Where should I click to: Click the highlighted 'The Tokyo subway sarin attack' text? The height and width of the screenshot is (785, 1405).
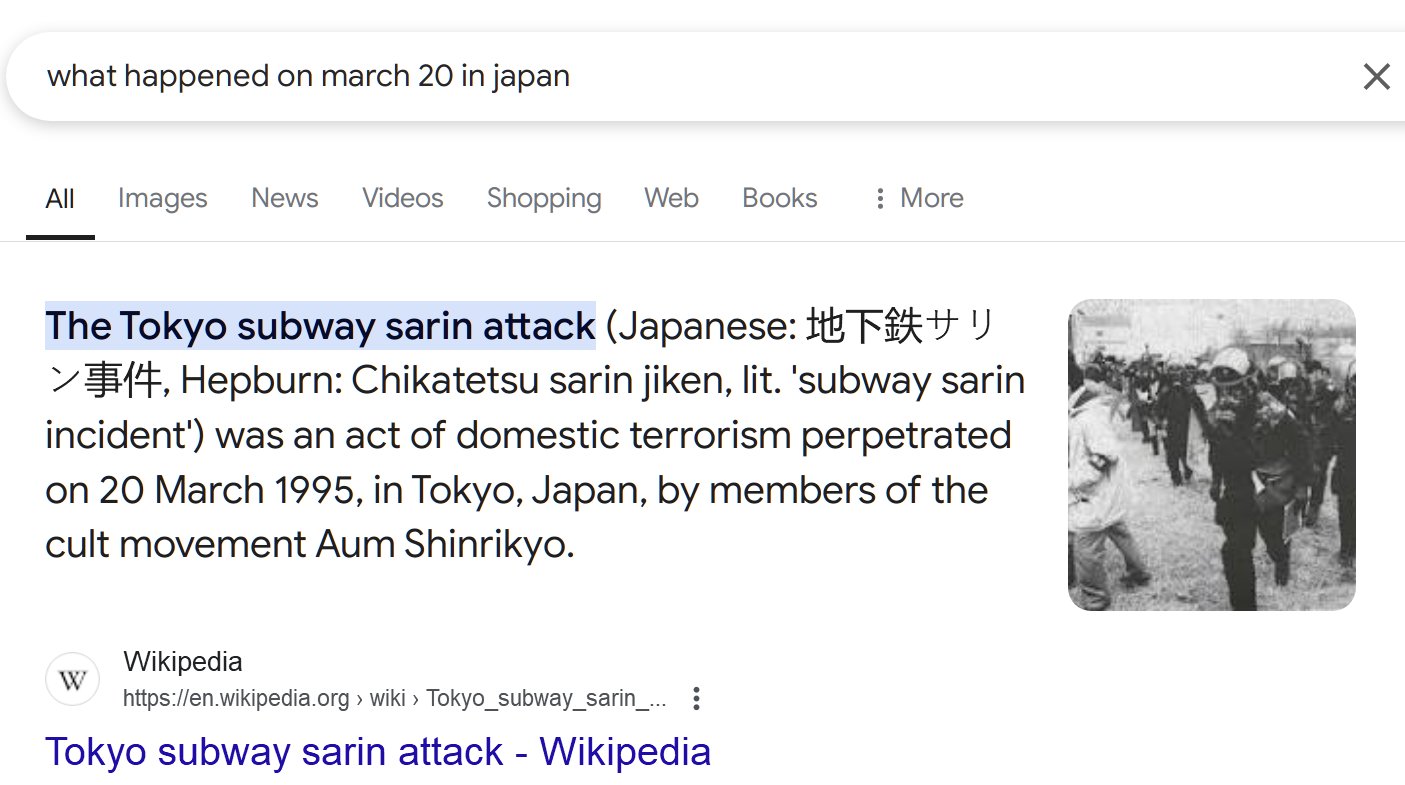pyautogui.click(x=320, y=326)
